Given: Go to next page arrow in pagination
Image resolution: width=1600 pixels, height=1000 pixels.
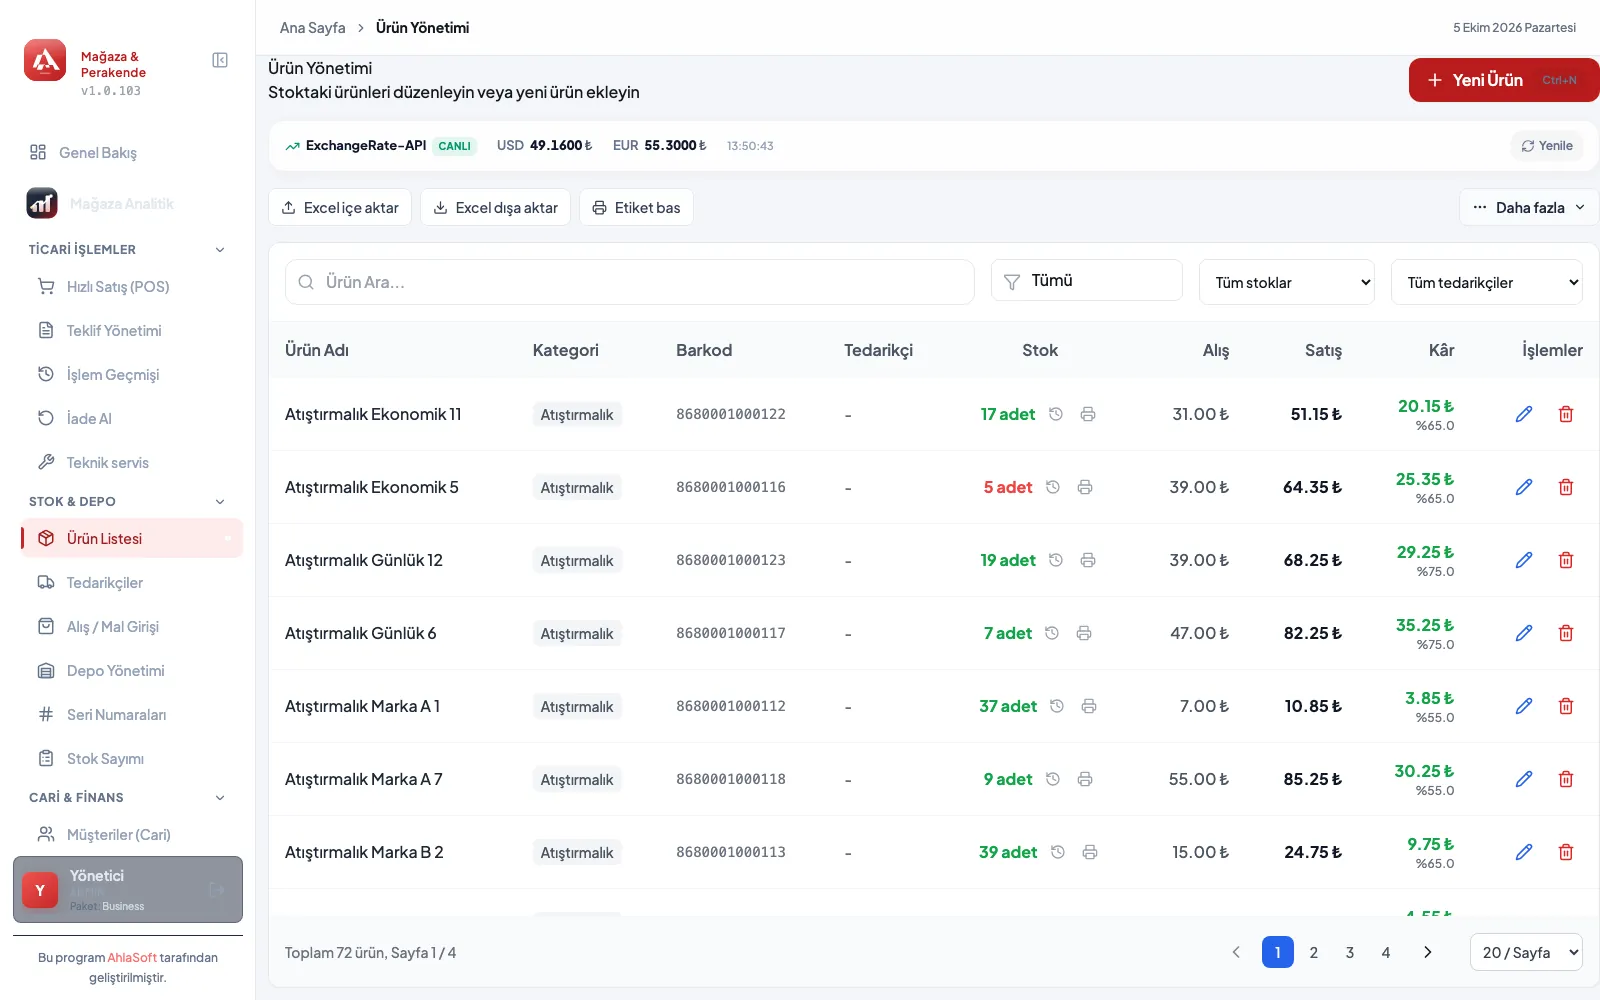Looking at the screenshot, I should pyautogui.click(x=1428, y=952).
